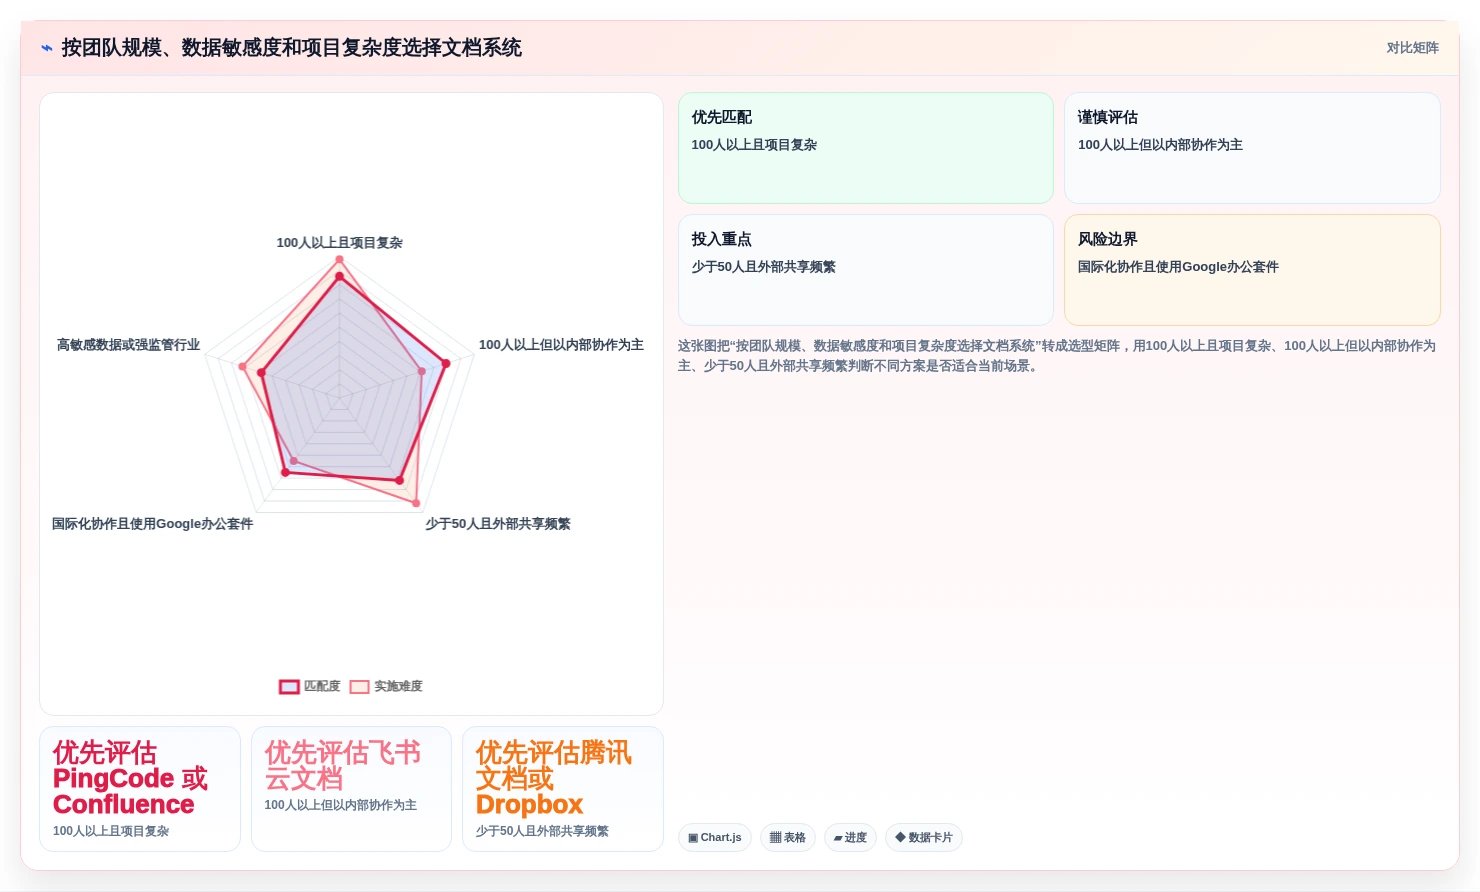The height and width of the screenshot is (892, 1480).
Task: Click the grid icon in 表格 chip
Action: click(x=775, y=837)
